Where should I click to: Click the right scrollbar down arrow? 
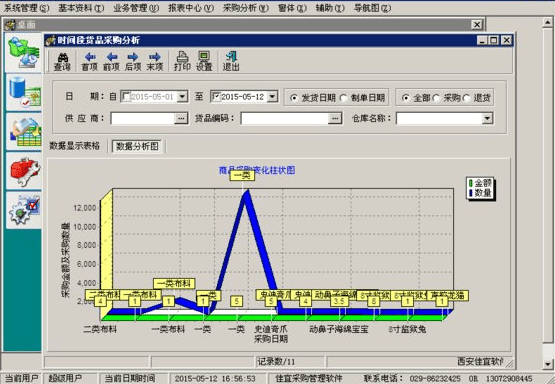(x=548, y=363)
